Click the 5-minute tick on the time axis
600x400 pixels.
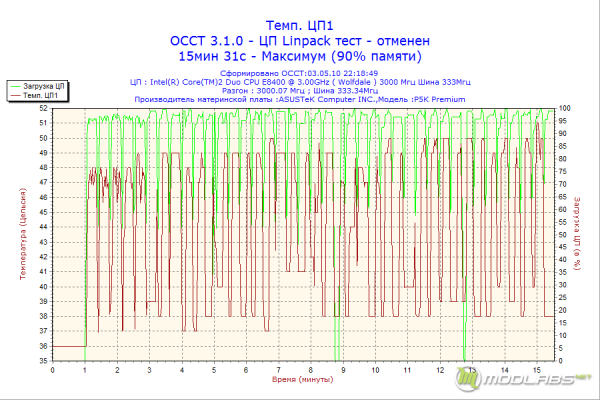point(214,370)
